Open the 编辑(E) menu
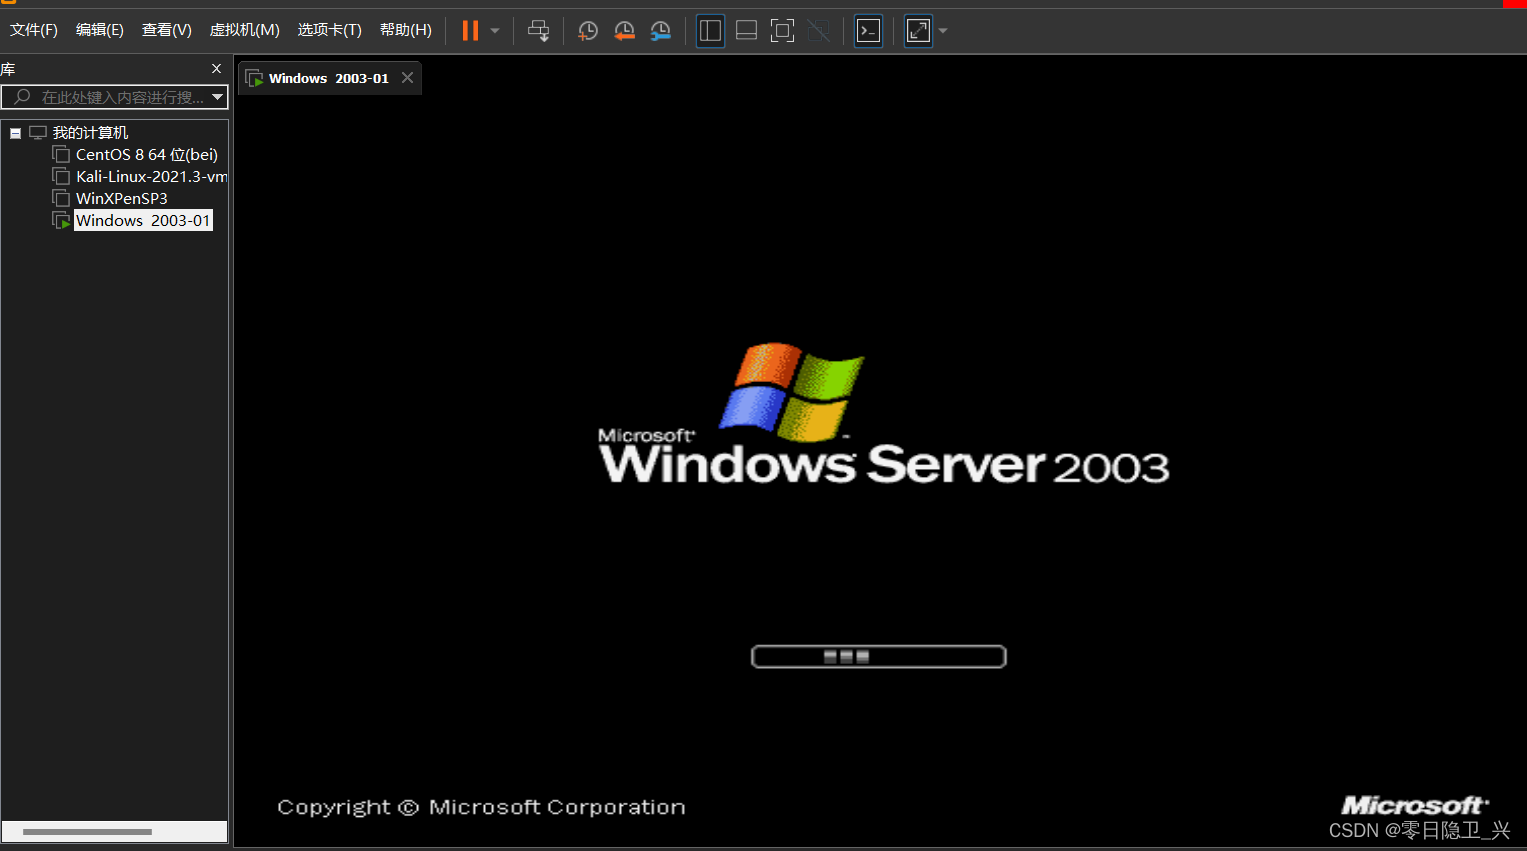 (x=100, y=30)
